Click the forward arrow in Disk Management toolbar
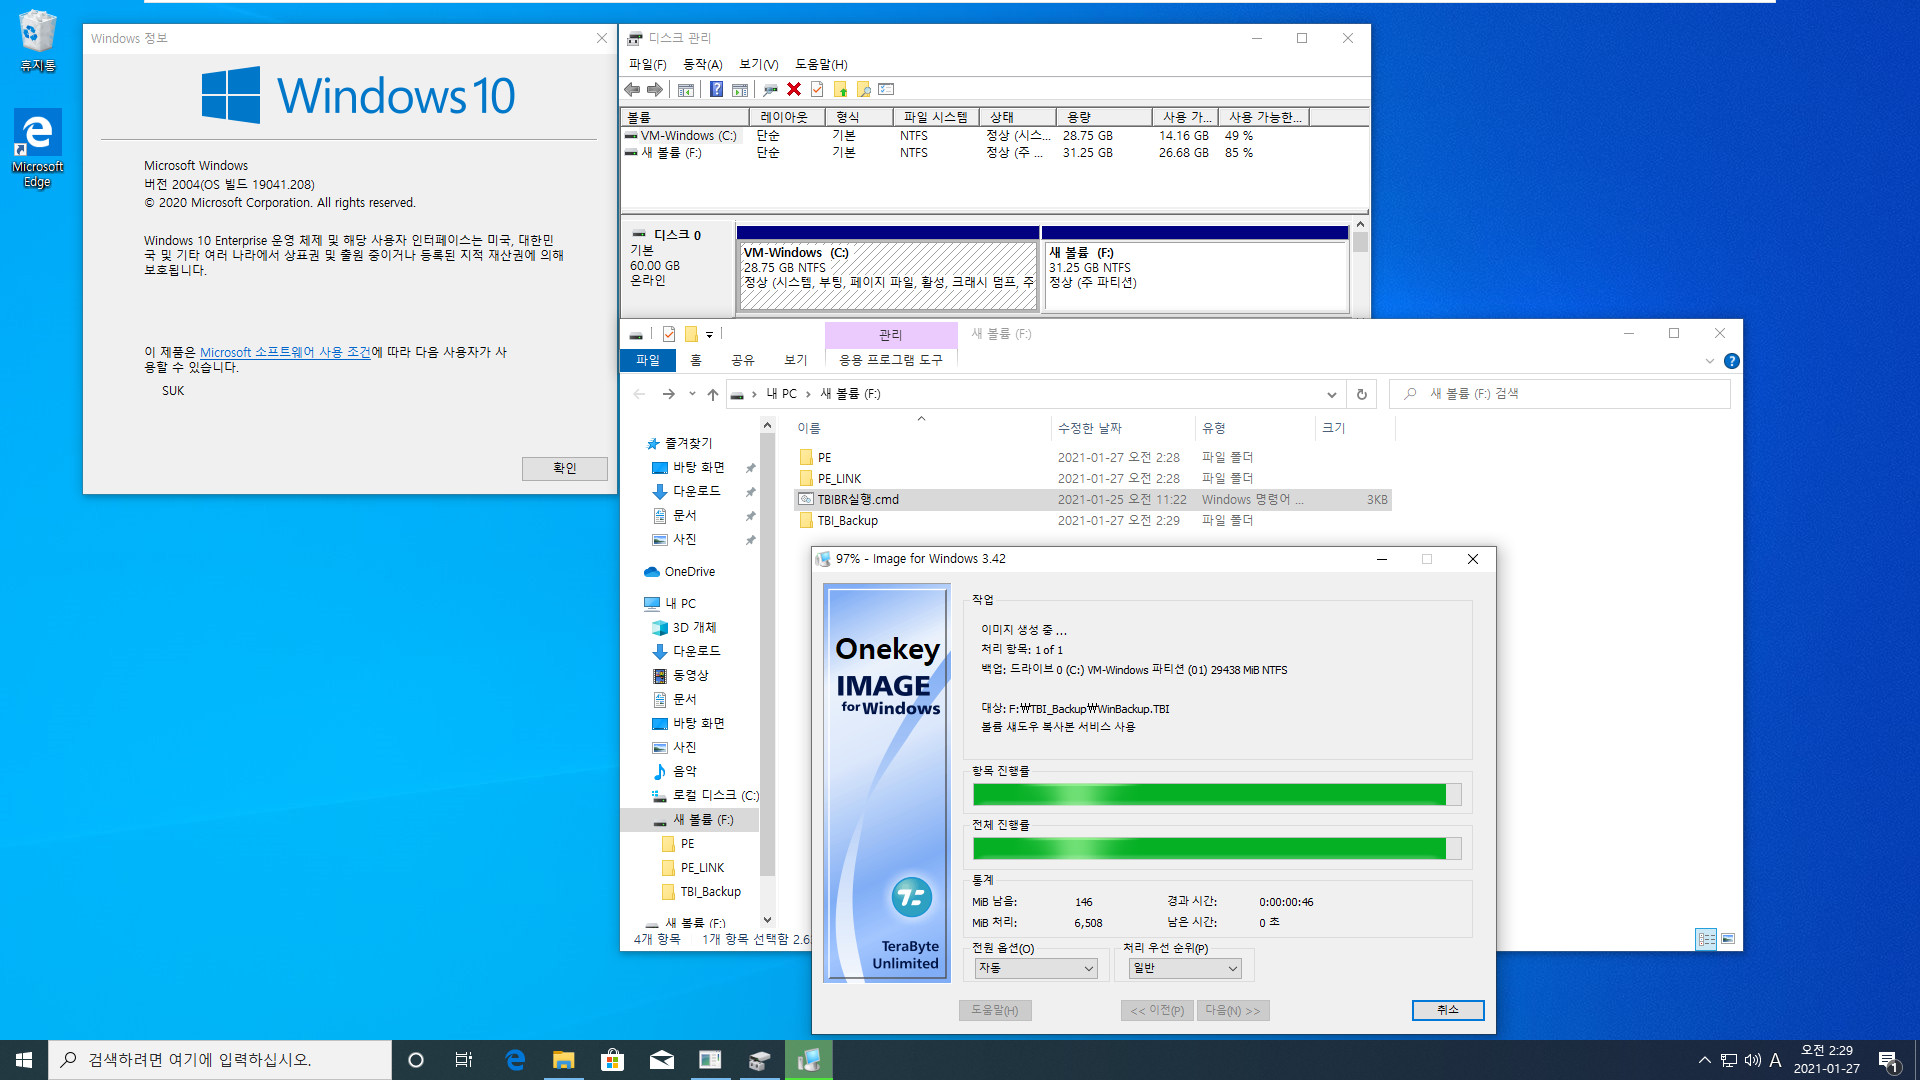This screenshot has width=1920, height=1080. pos(655,90)
